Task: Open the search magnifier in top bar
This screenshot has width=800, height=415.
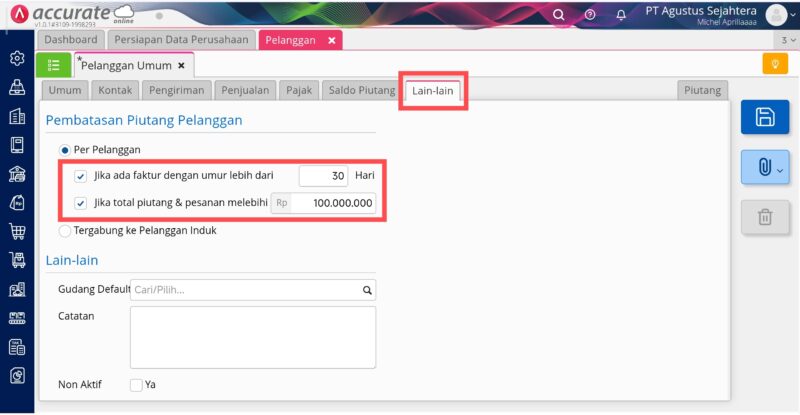Action: coord(559,15)
